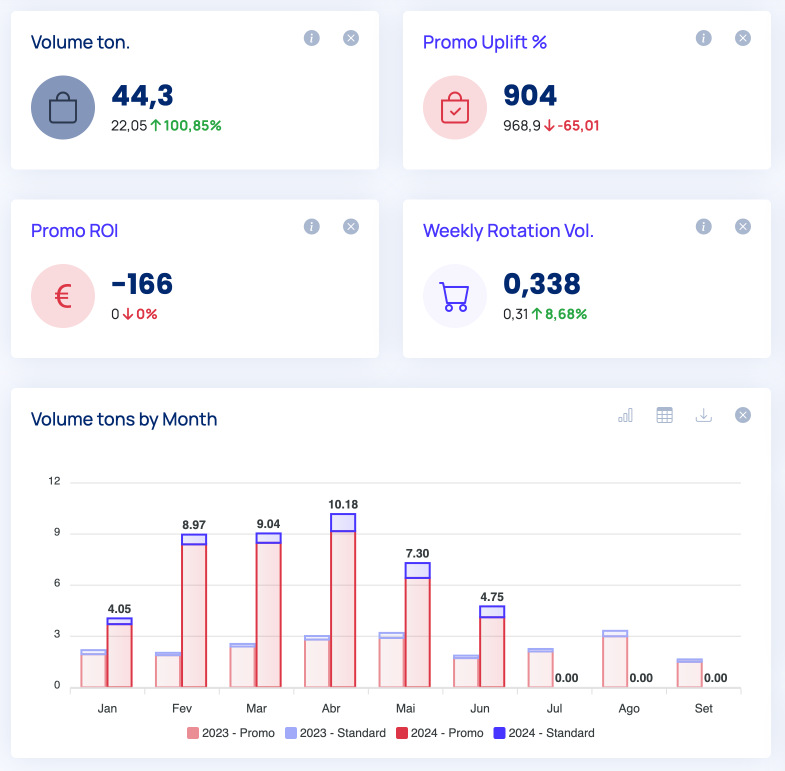This screenshot has height=771, width=785.
Task: Open table view of Volume tons chart
Action: [x=664, y=415]
